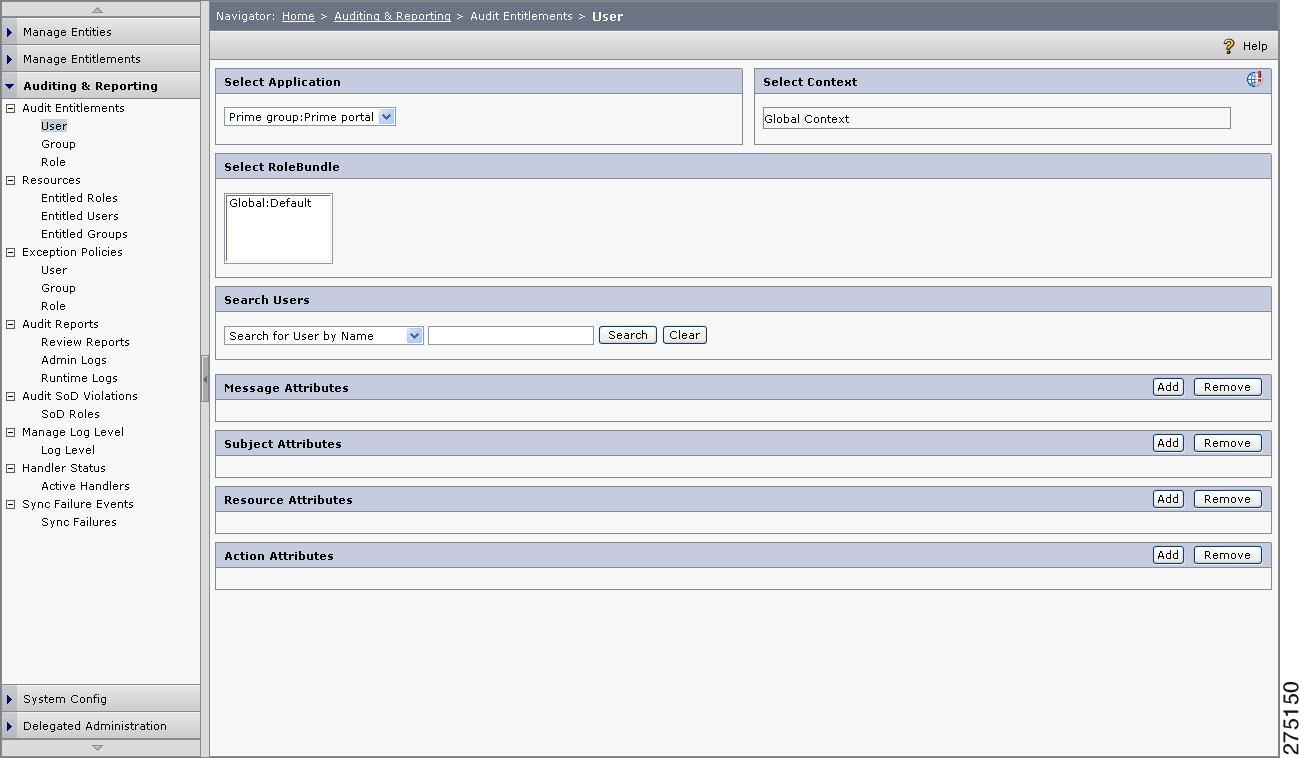Collapse the Audit Entitlements tree node
The height and width of the screenshot is (758, 1306).
(11, 108)
